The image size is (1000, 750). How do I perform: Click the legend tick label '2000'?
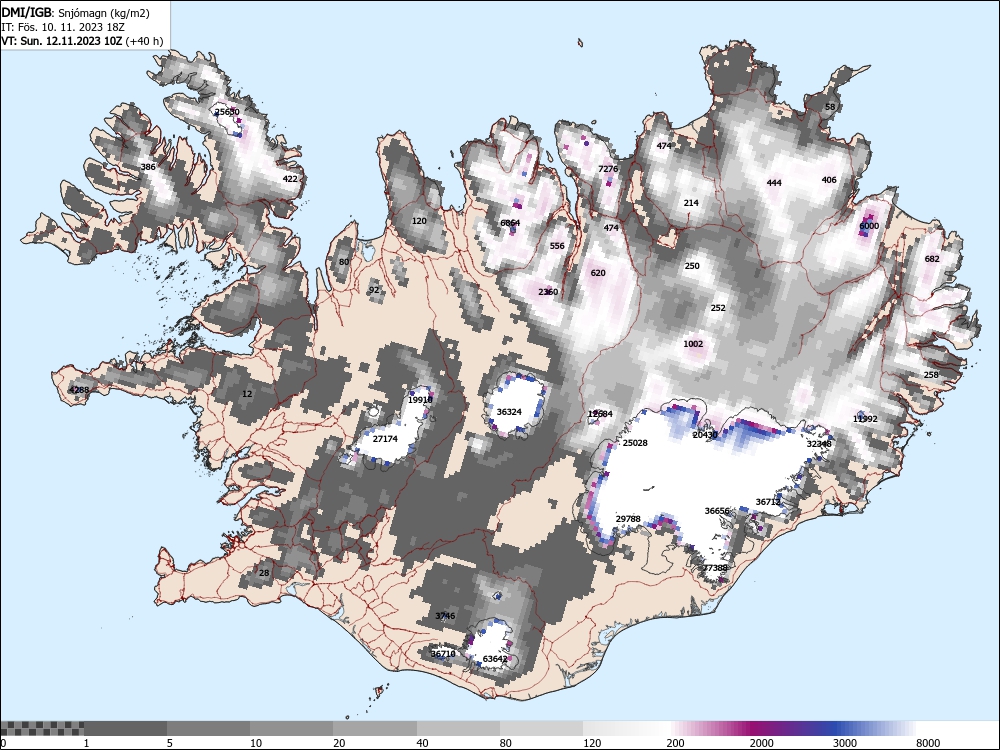click(761, 743)
